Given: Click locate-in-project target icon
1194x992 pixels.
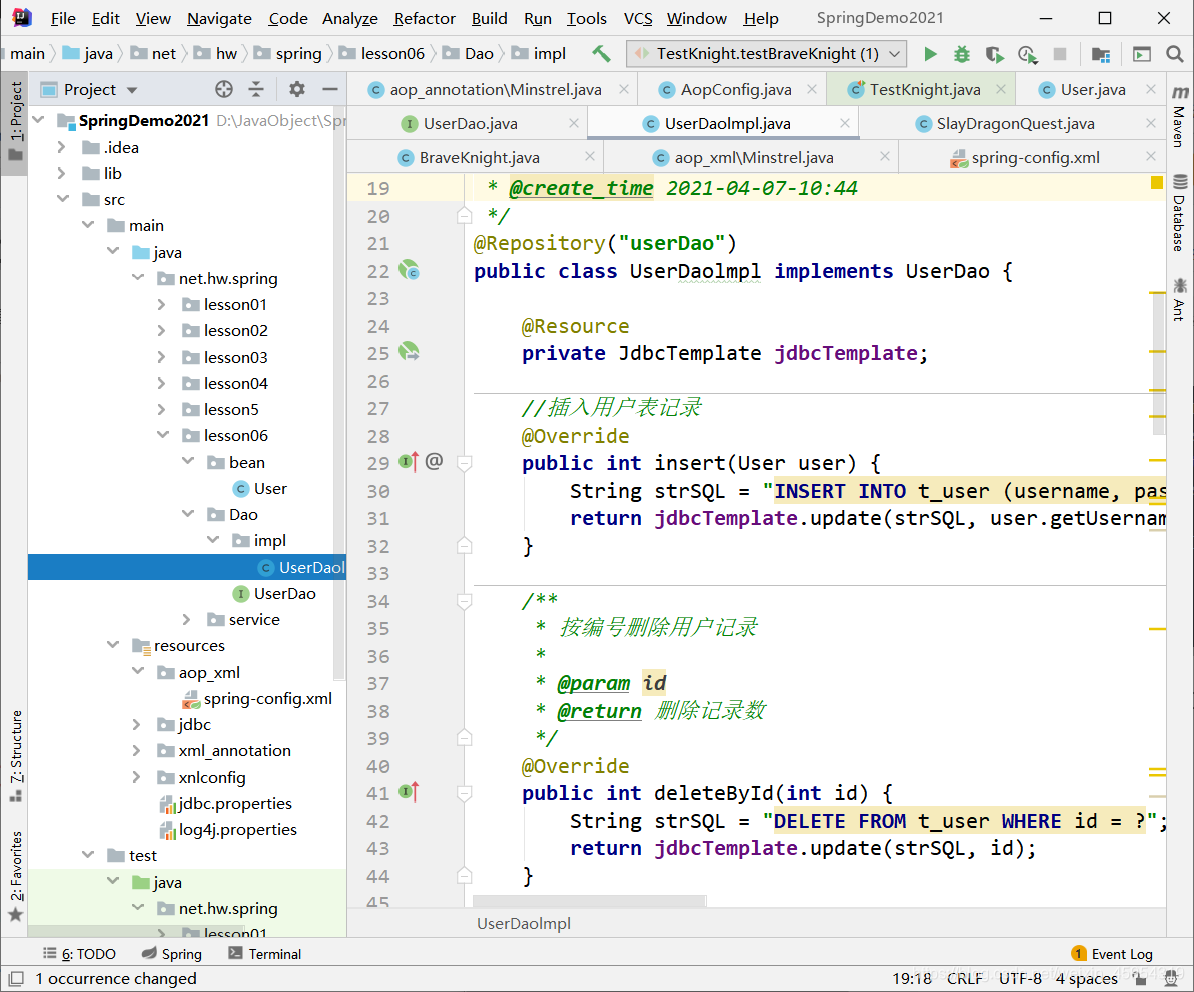Looking at the screenshot, I should pyautogui.click(x=224, y=89).
